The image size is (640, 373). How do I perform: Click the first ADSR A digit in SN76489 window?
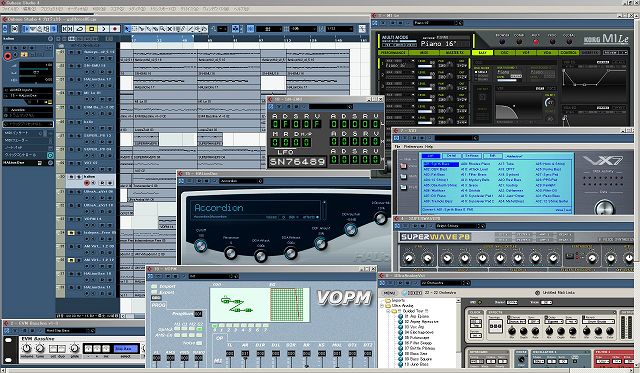[276, 124]
